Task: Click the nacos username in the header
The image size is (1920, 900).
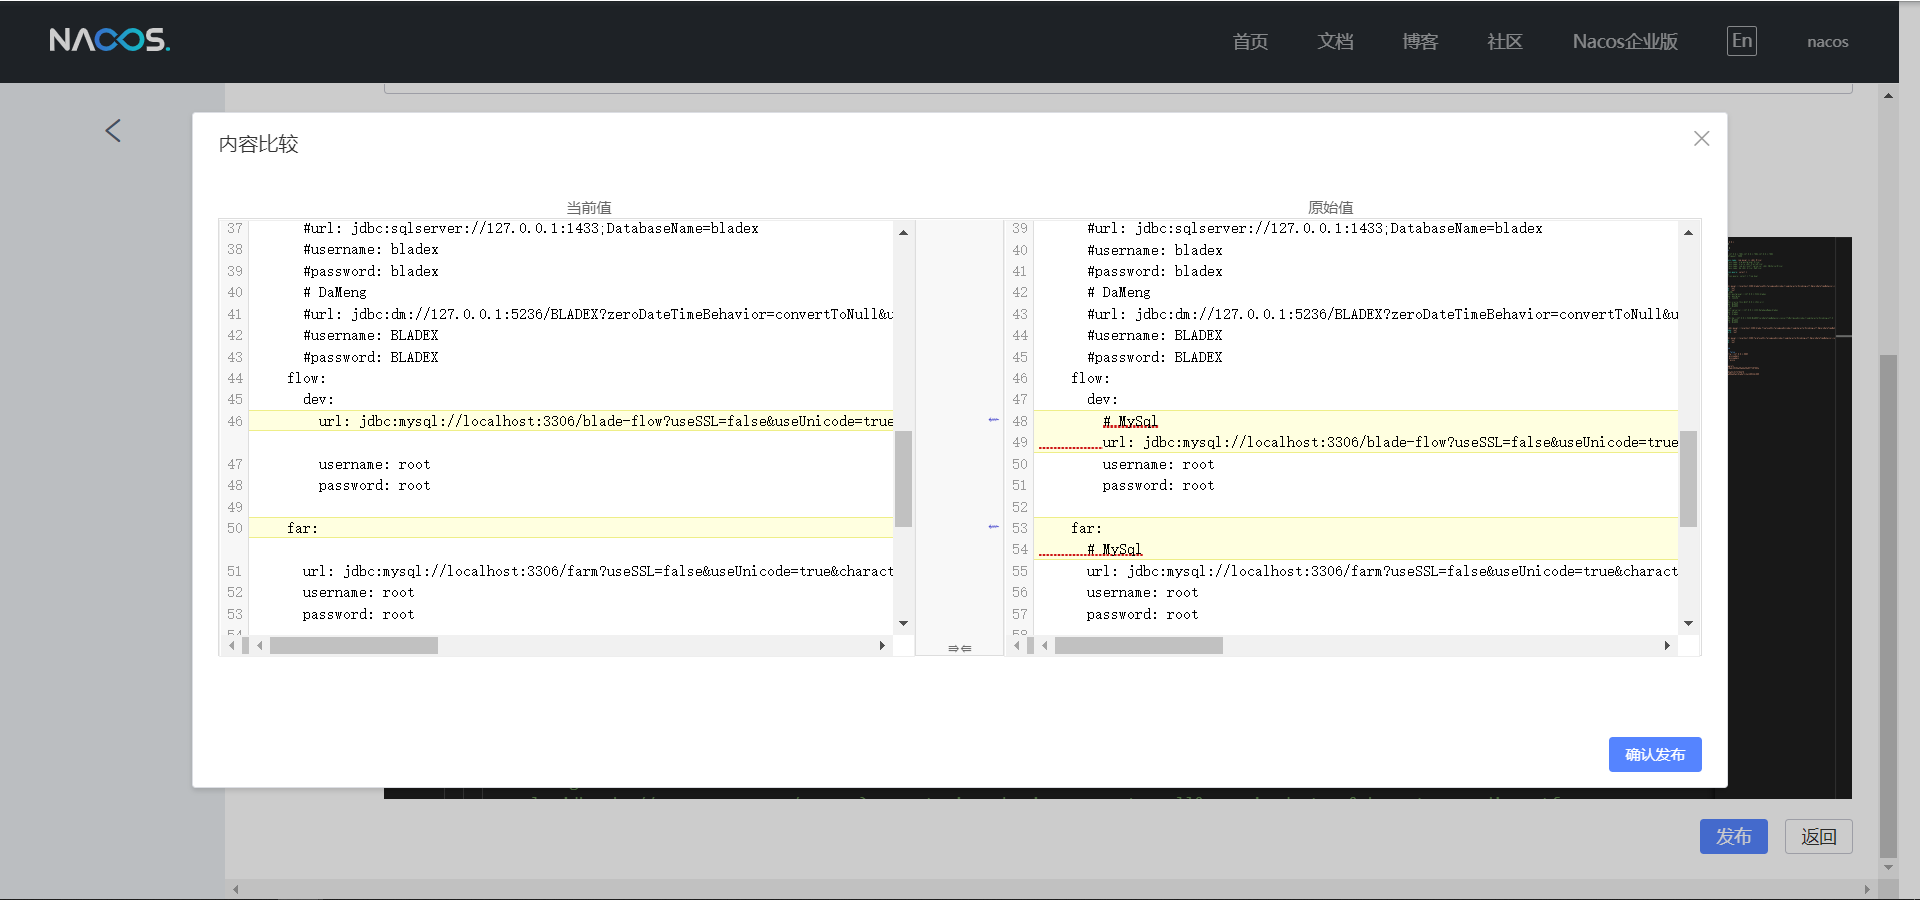Action: tap(1827, 41)
